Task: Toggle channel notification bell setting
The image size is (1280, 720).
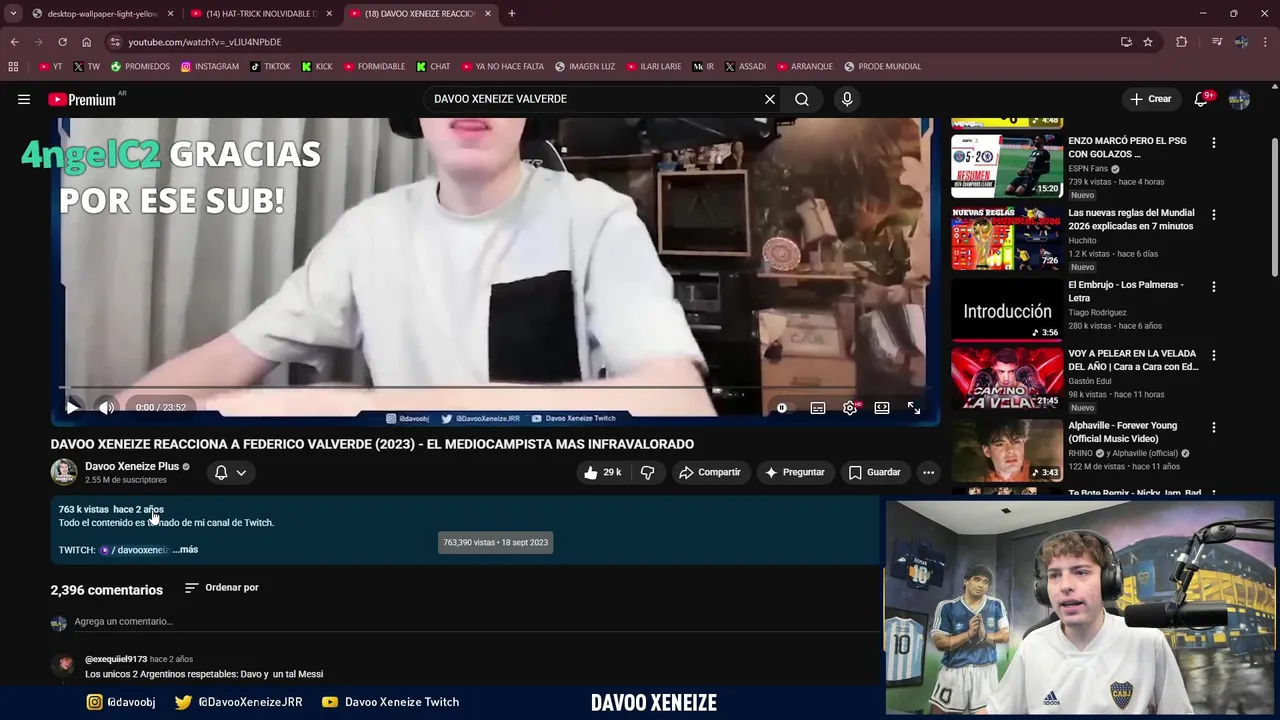Action: tap(221, 472)
